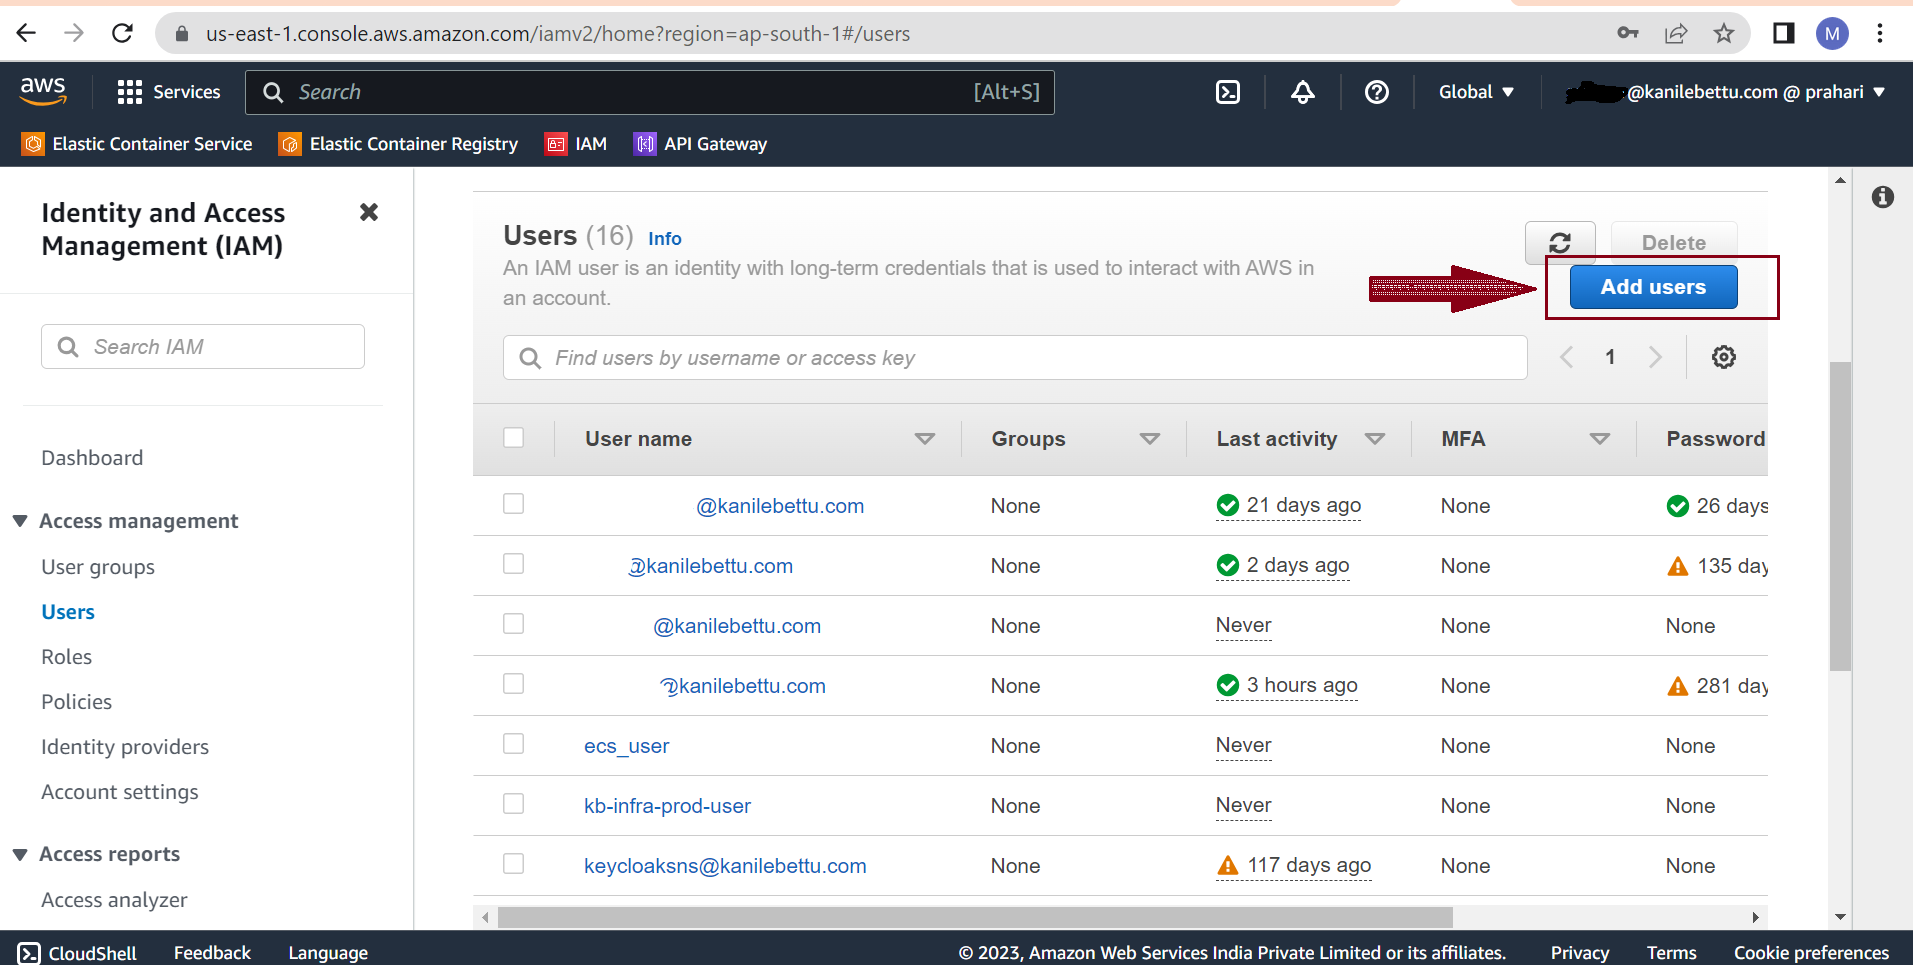Open the account menu dropdown
Screen dimensions: 1913x965
point(1725,92)
